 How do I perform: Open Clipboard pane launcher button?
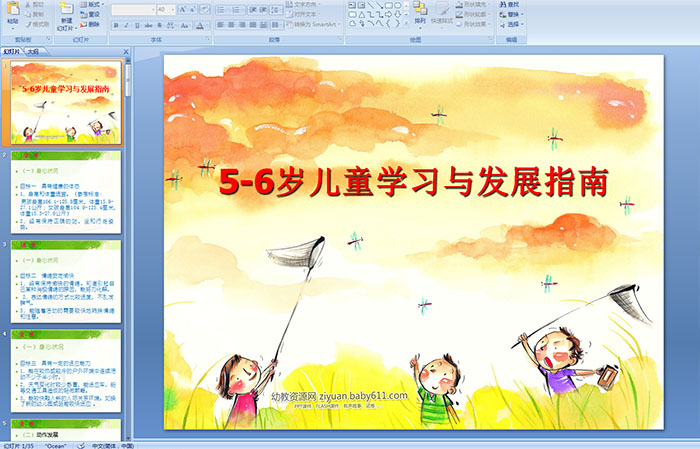click(49, 39)
